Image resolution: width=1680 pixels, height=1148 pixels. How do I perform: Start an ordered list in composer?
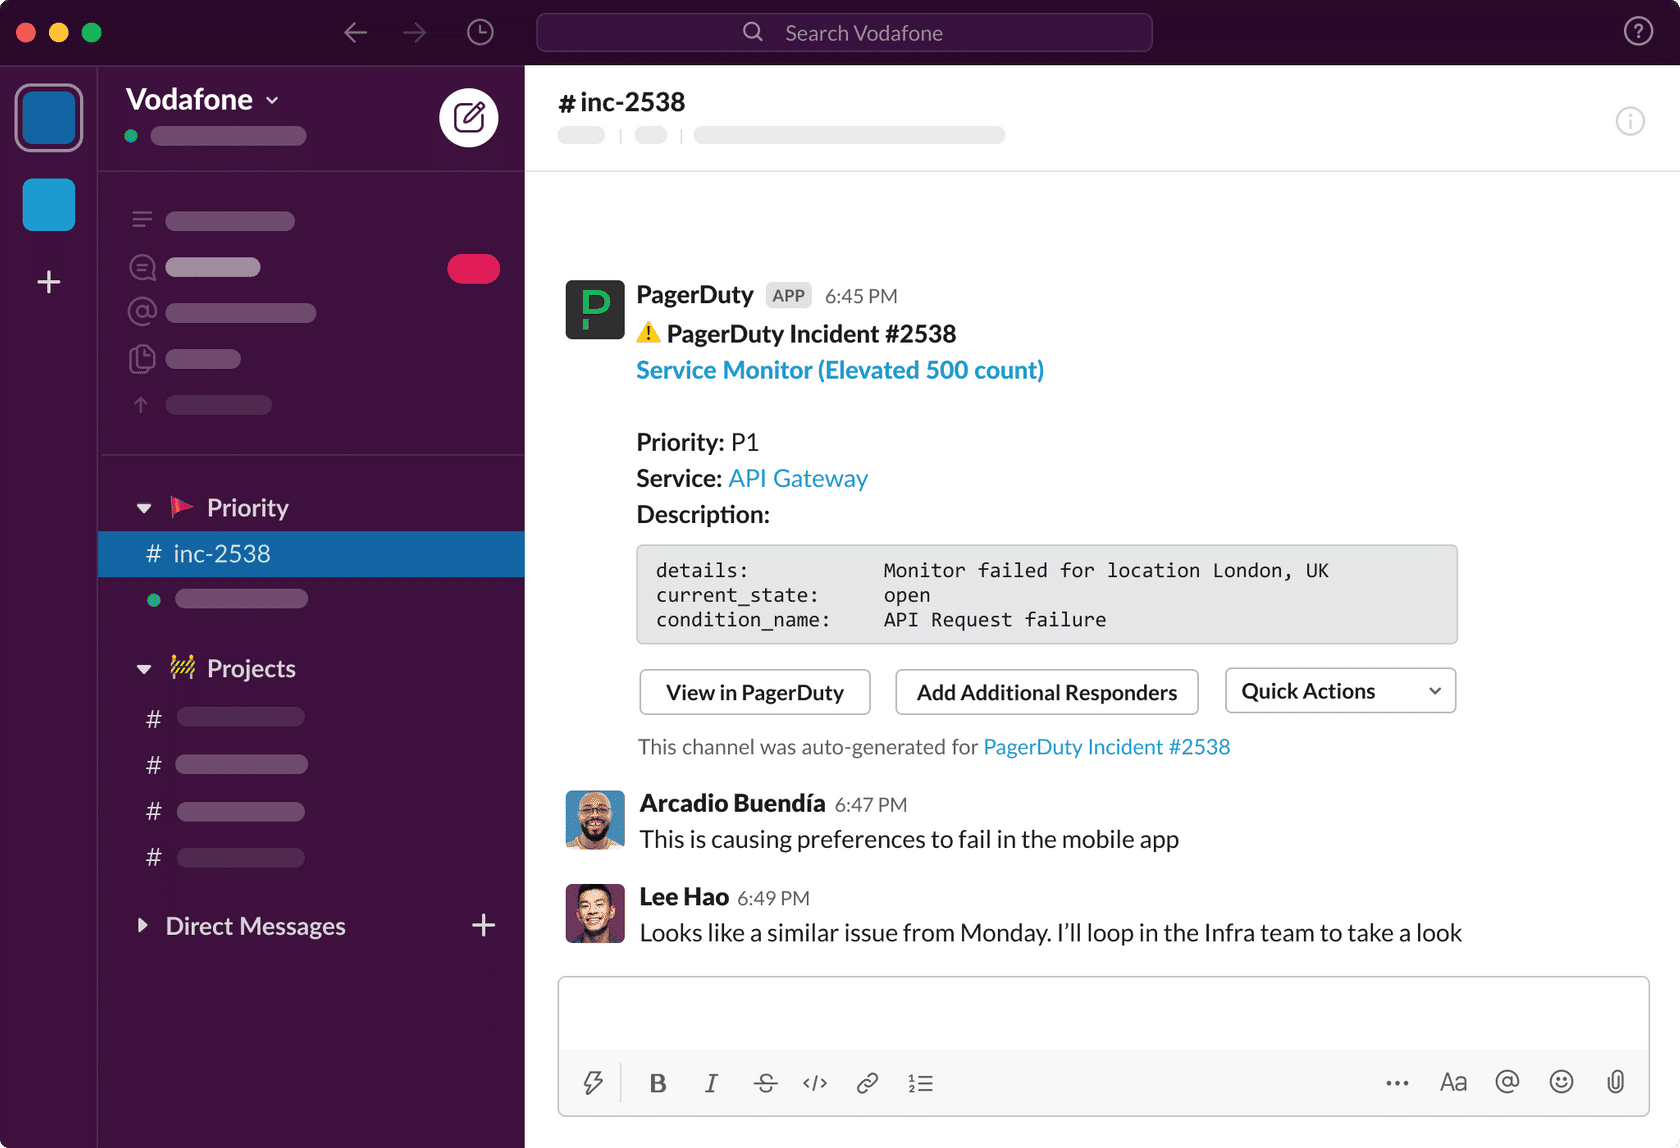pyautogui.click(x=920, y=1083)
